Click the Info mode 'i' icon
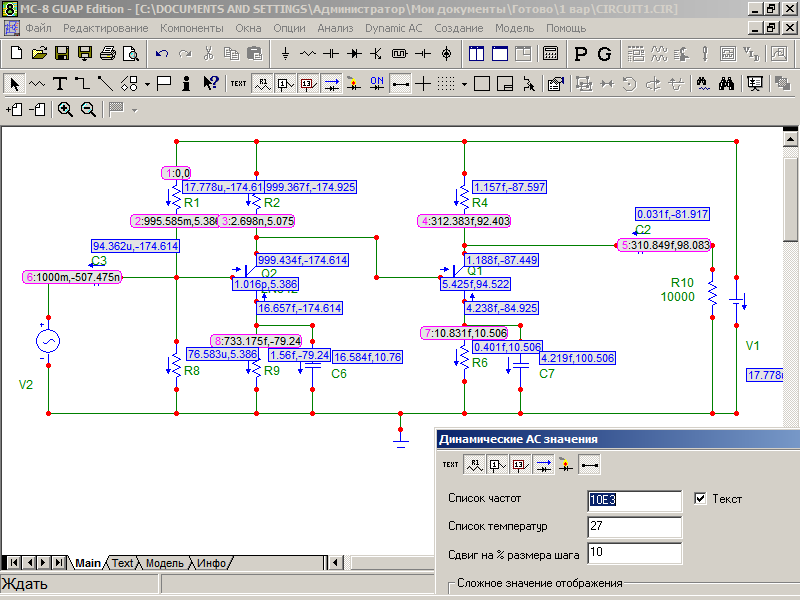The image size is (800, 600). (186, 83)
